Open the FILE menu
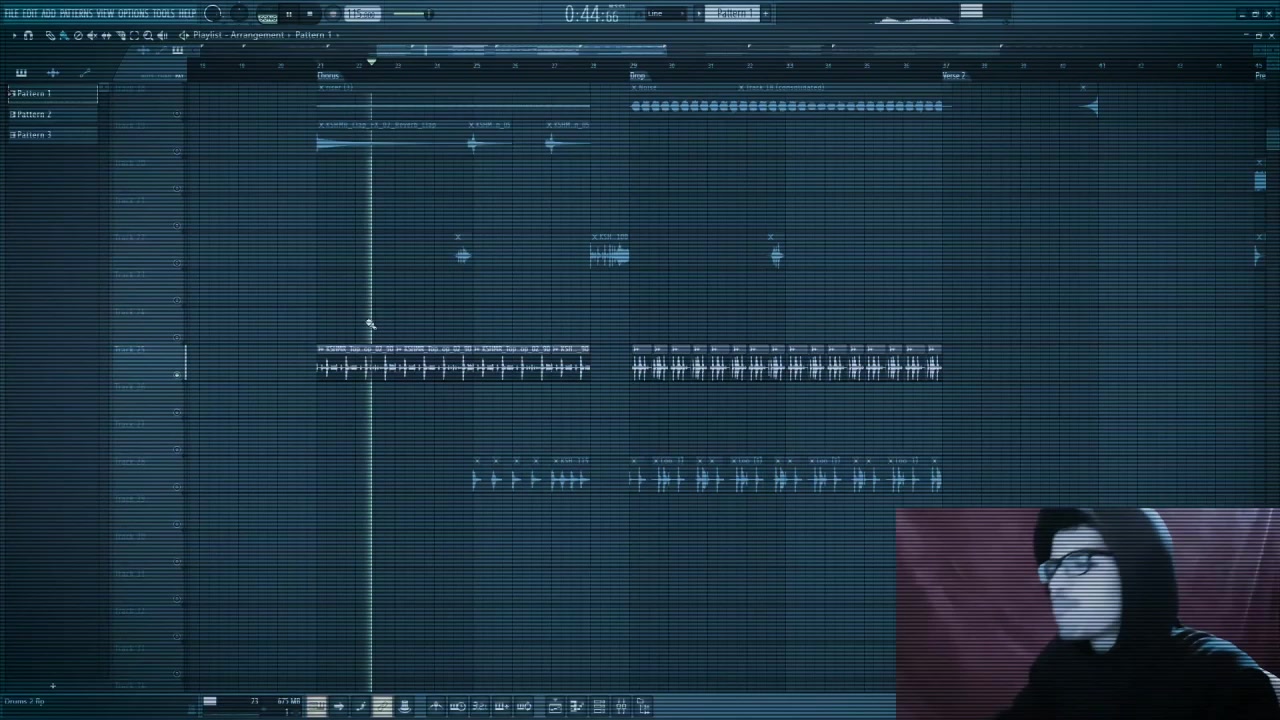 click(x=10, y=14)
